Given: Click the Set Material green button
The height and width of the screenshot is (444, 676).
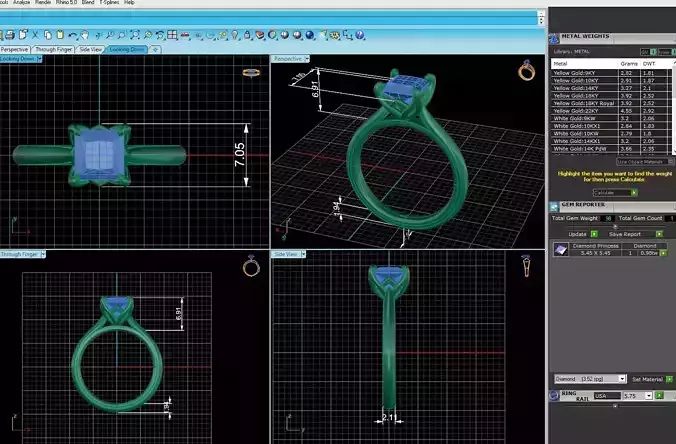Looking at the screenshot, I should (x=669, y=379).
